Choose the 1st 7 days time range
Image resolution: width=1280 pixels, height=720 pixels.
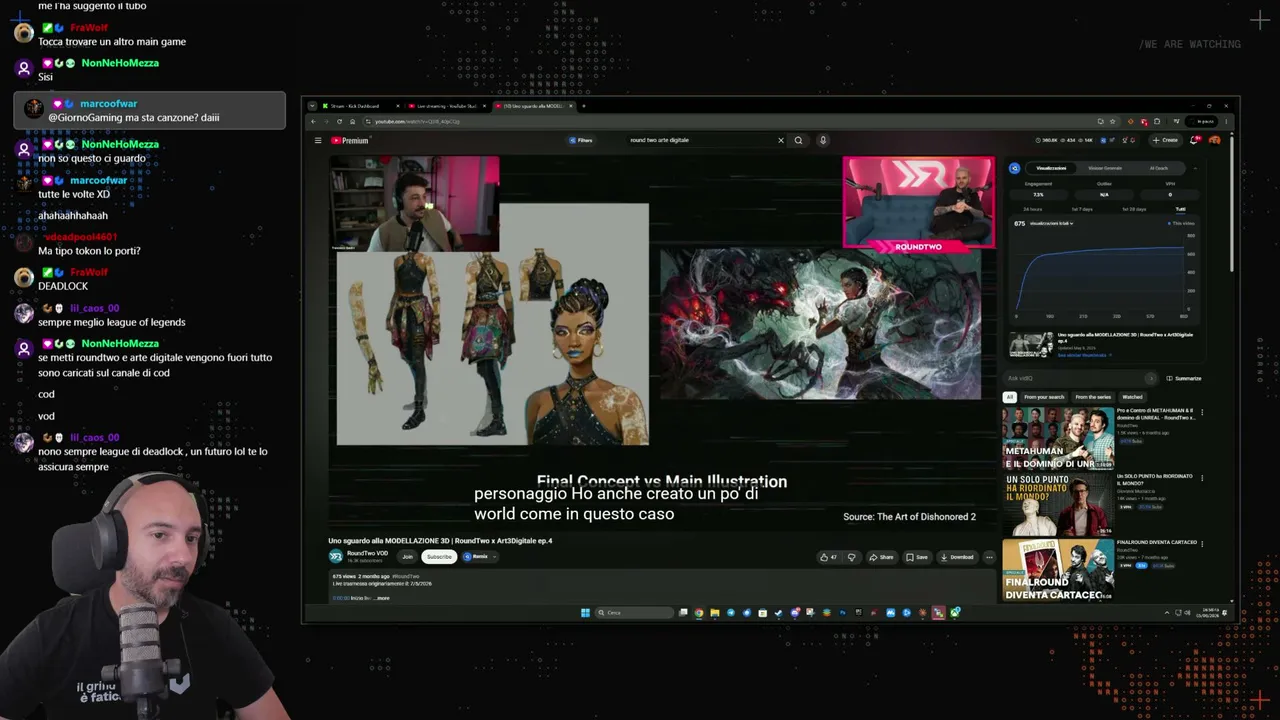1082,209
